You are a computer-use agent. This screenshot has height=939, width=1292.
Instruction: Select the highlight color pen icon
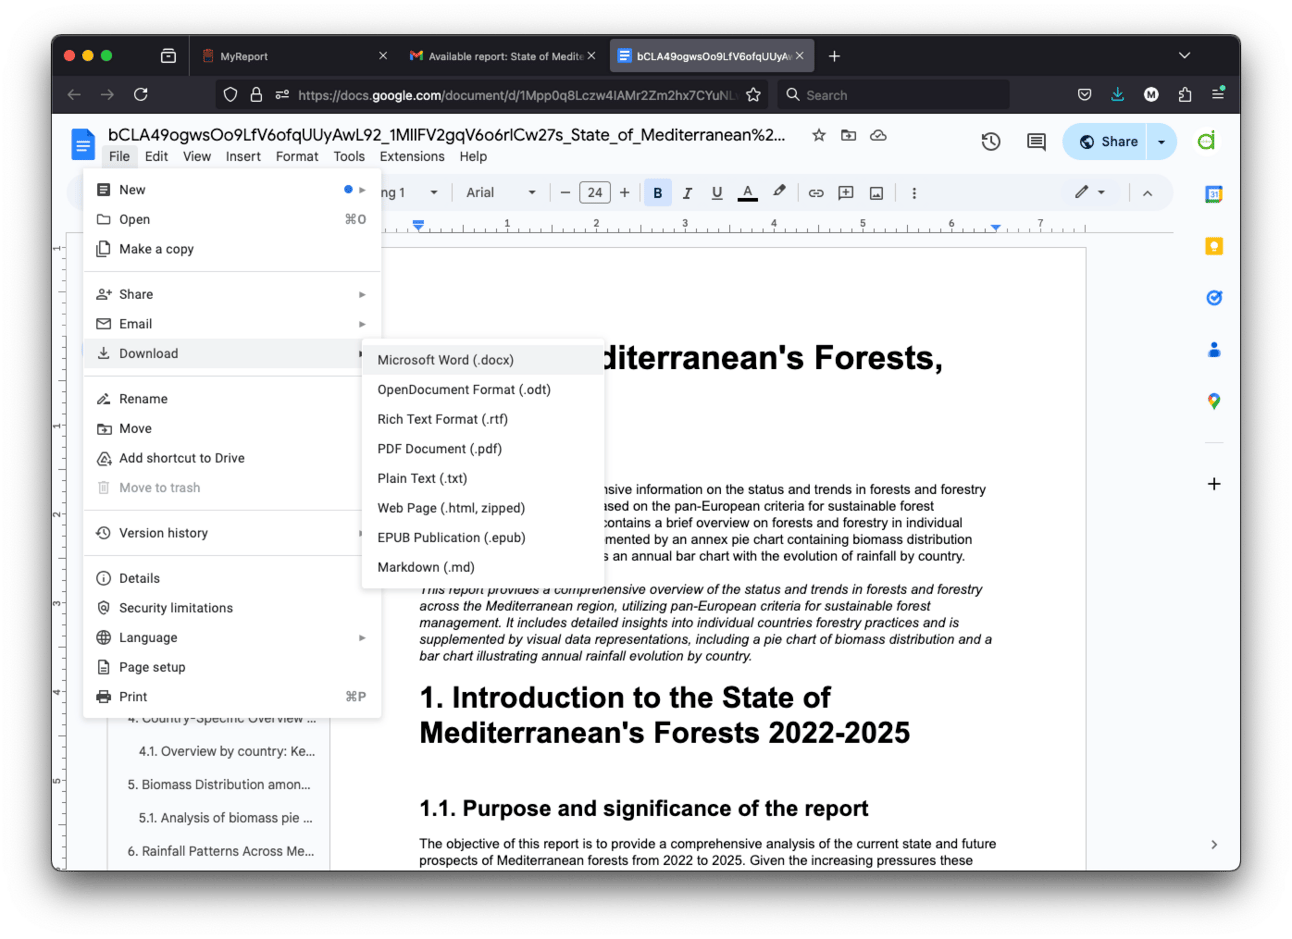pyautogui.click(x=779, y=192)
